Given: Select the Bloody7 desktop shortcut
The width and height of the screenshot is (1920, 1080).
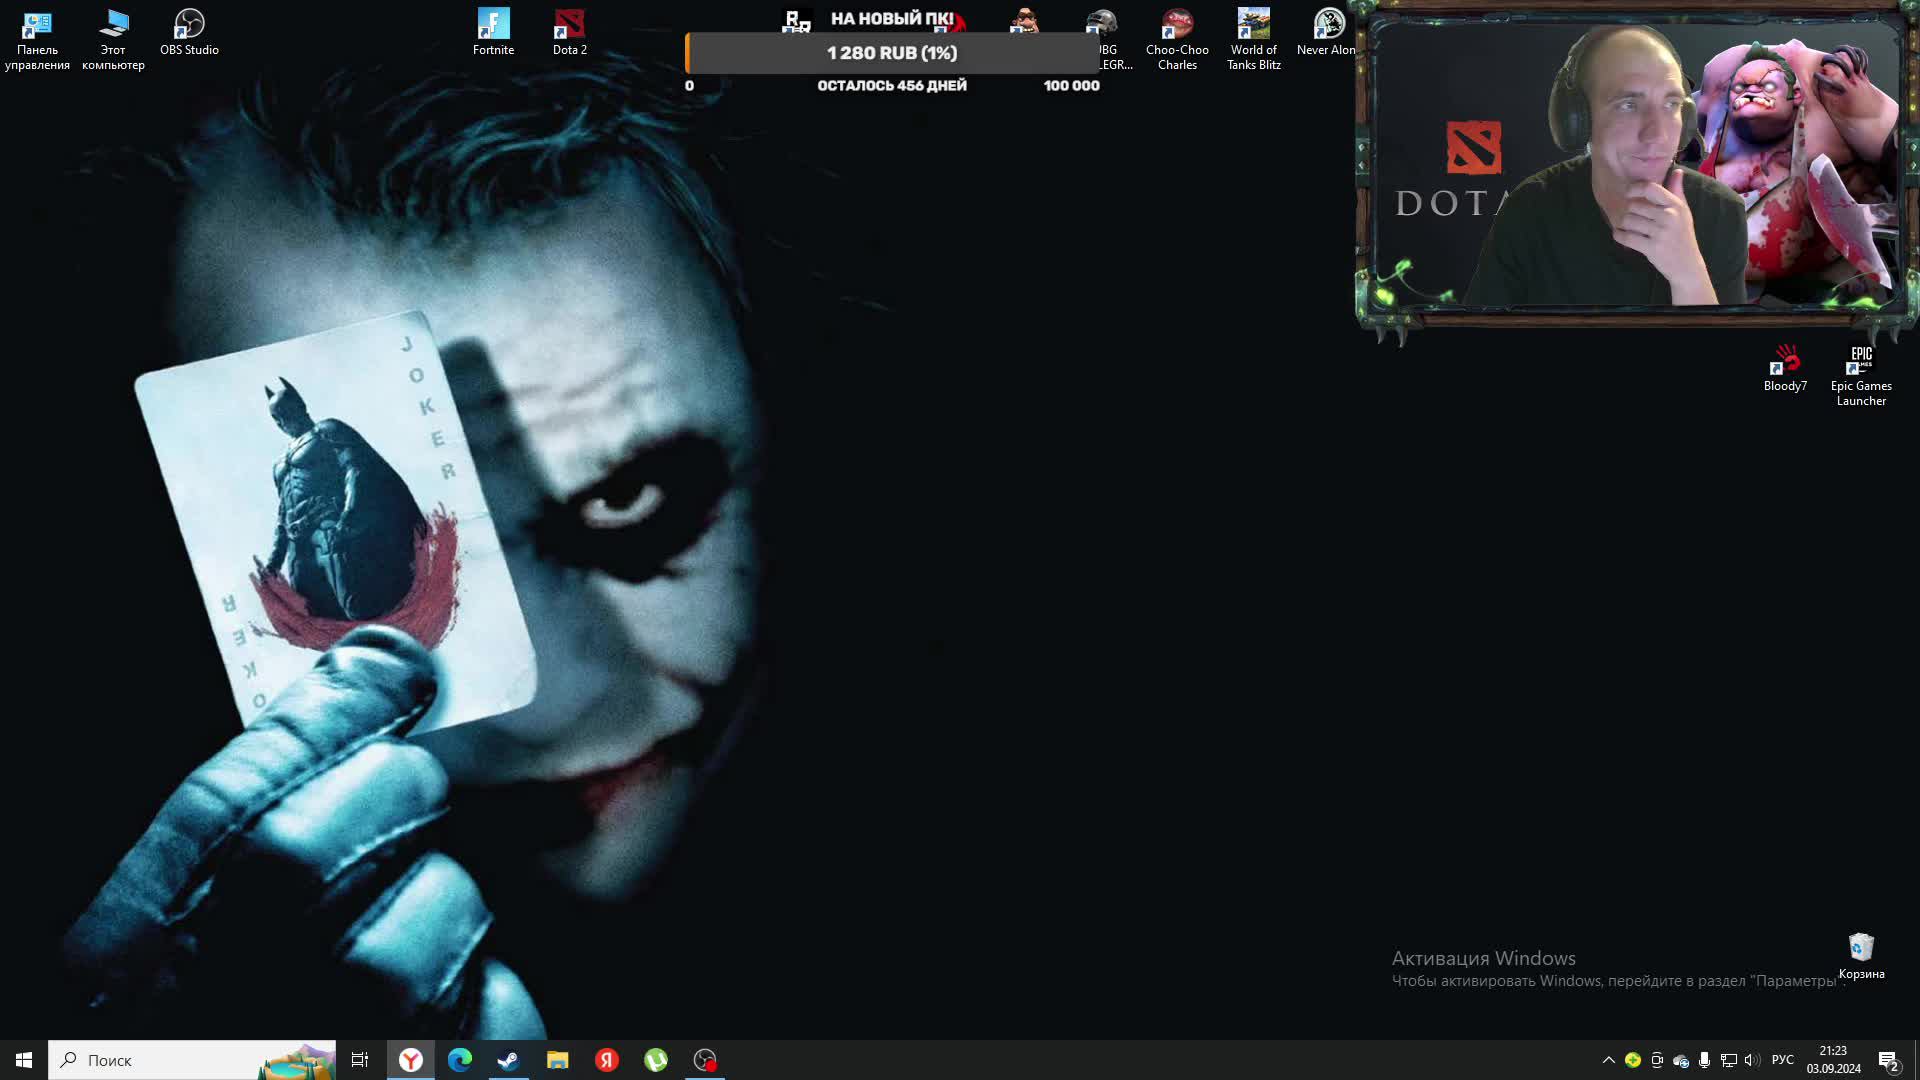Looking at the screenshot, I should 1785,368.
